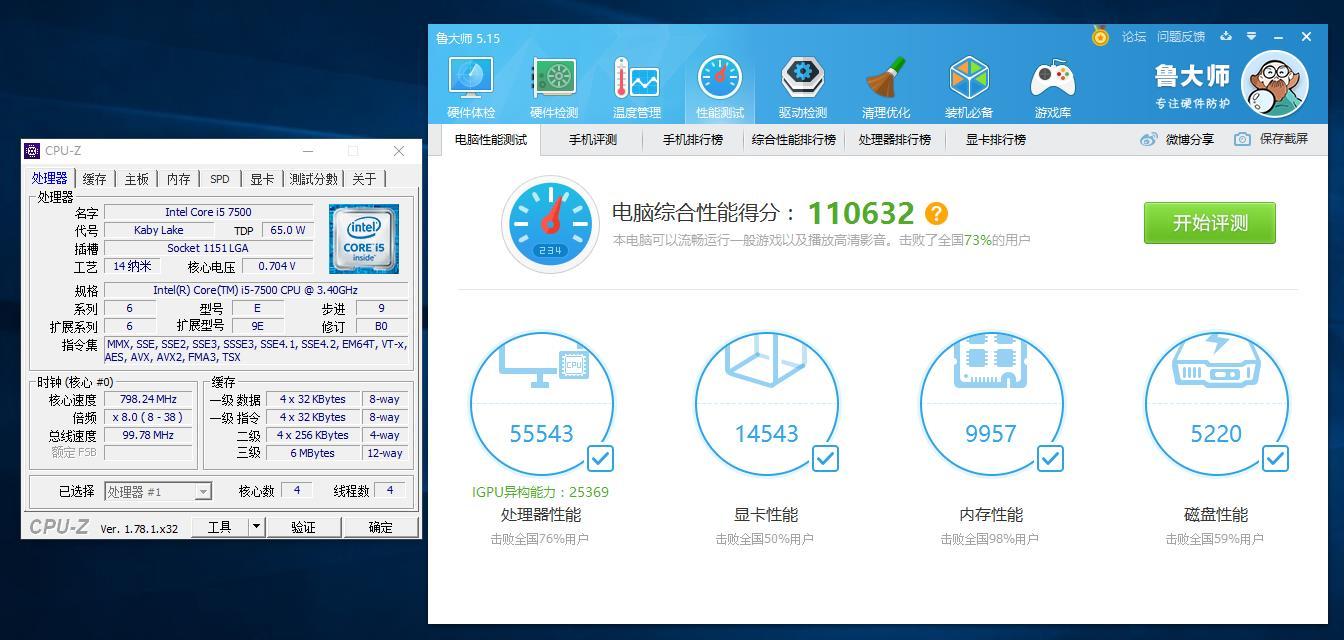Open the 清理优化 broom cleanup icon
1344x640 pixels.
coord(885,78)
